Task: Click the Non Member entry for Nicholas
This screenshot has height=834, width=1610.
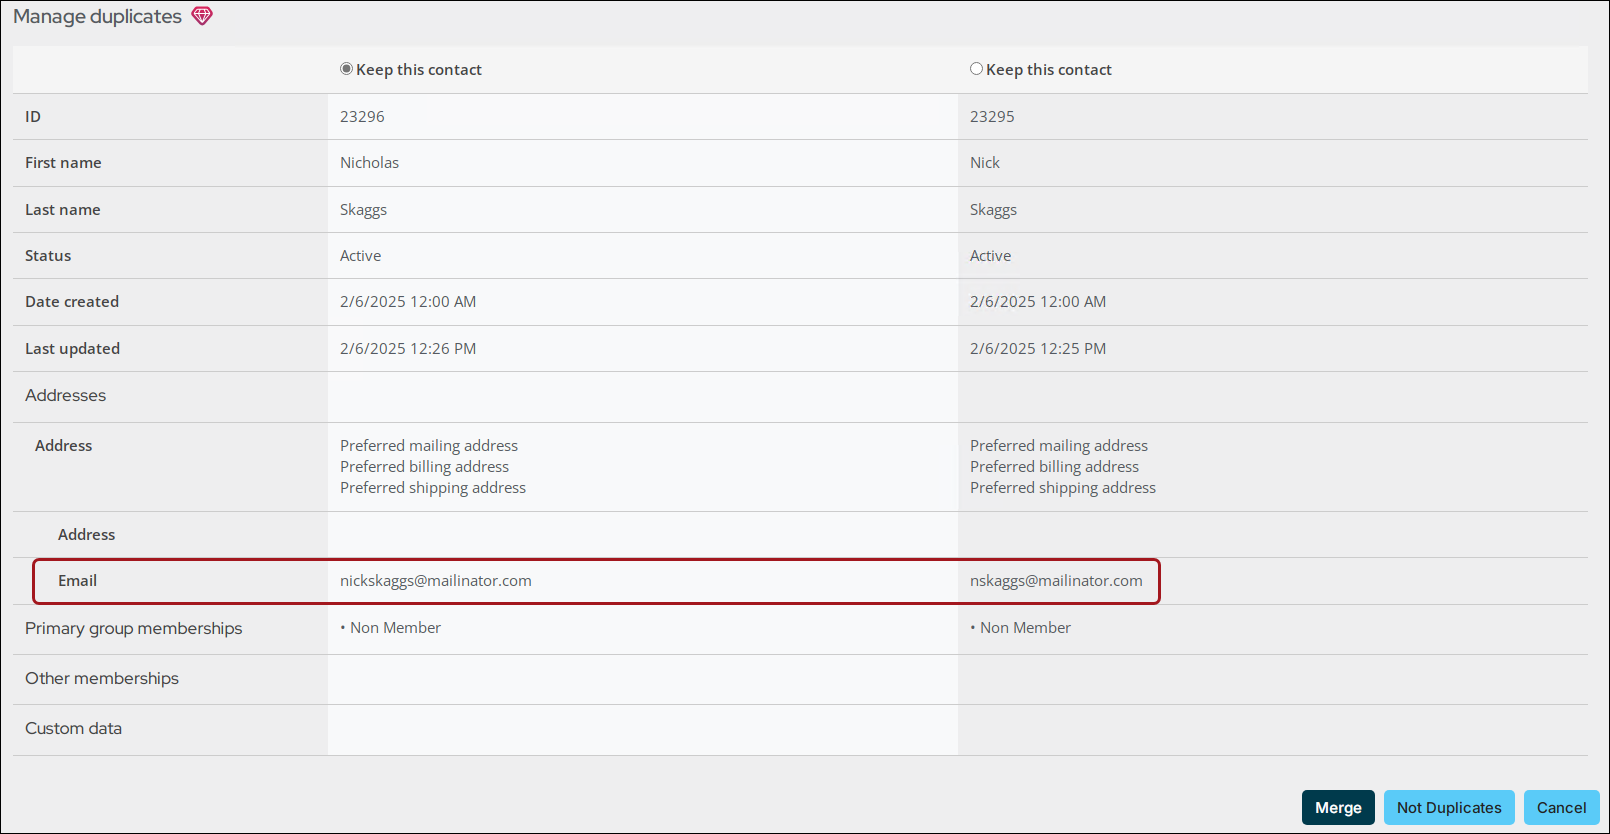Action: click(395, 628)
